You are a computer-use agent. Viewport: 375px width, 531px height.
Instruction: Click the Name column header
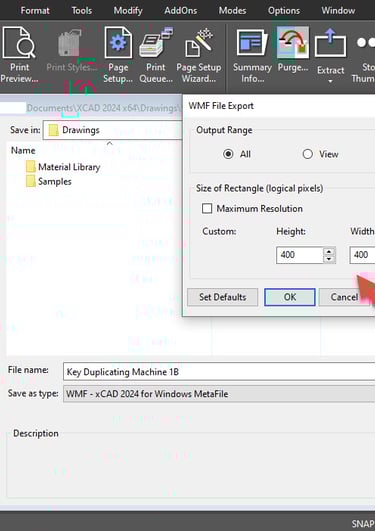(x=23, y=150)
